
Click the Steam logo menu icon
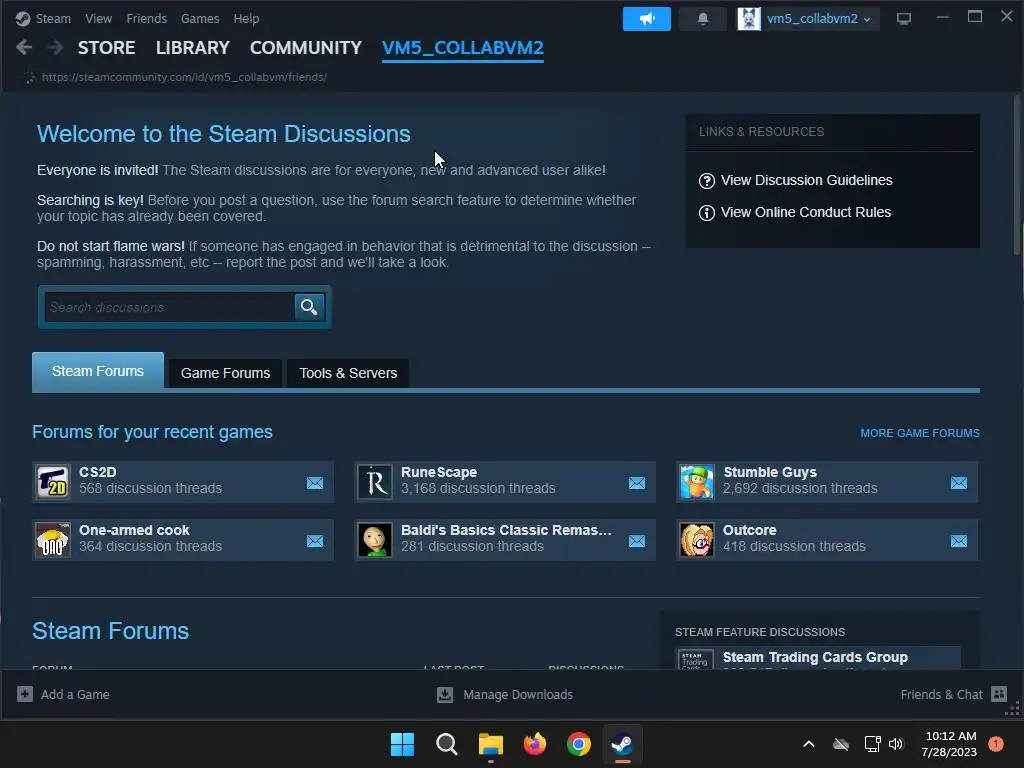[23, 19]
